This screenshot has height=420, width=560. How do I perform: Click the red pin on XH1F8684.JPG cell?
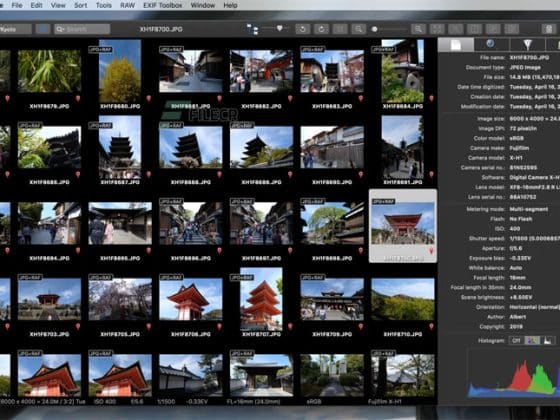click(431, 98)
